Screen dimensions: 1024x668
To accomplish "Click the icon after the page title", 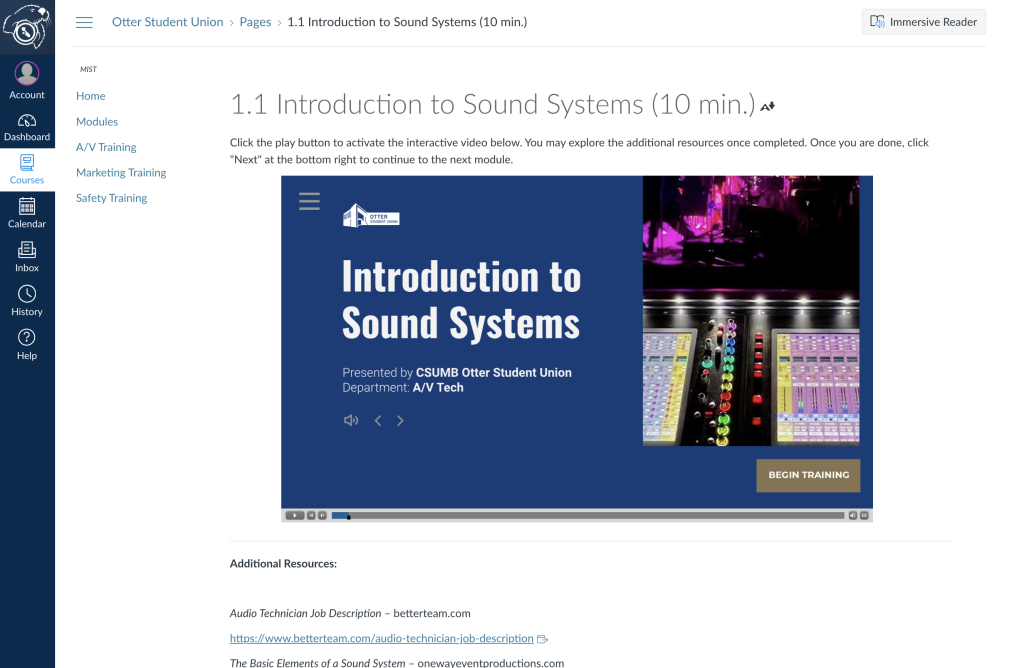I will pyautogui.click(x=767, y=106).
